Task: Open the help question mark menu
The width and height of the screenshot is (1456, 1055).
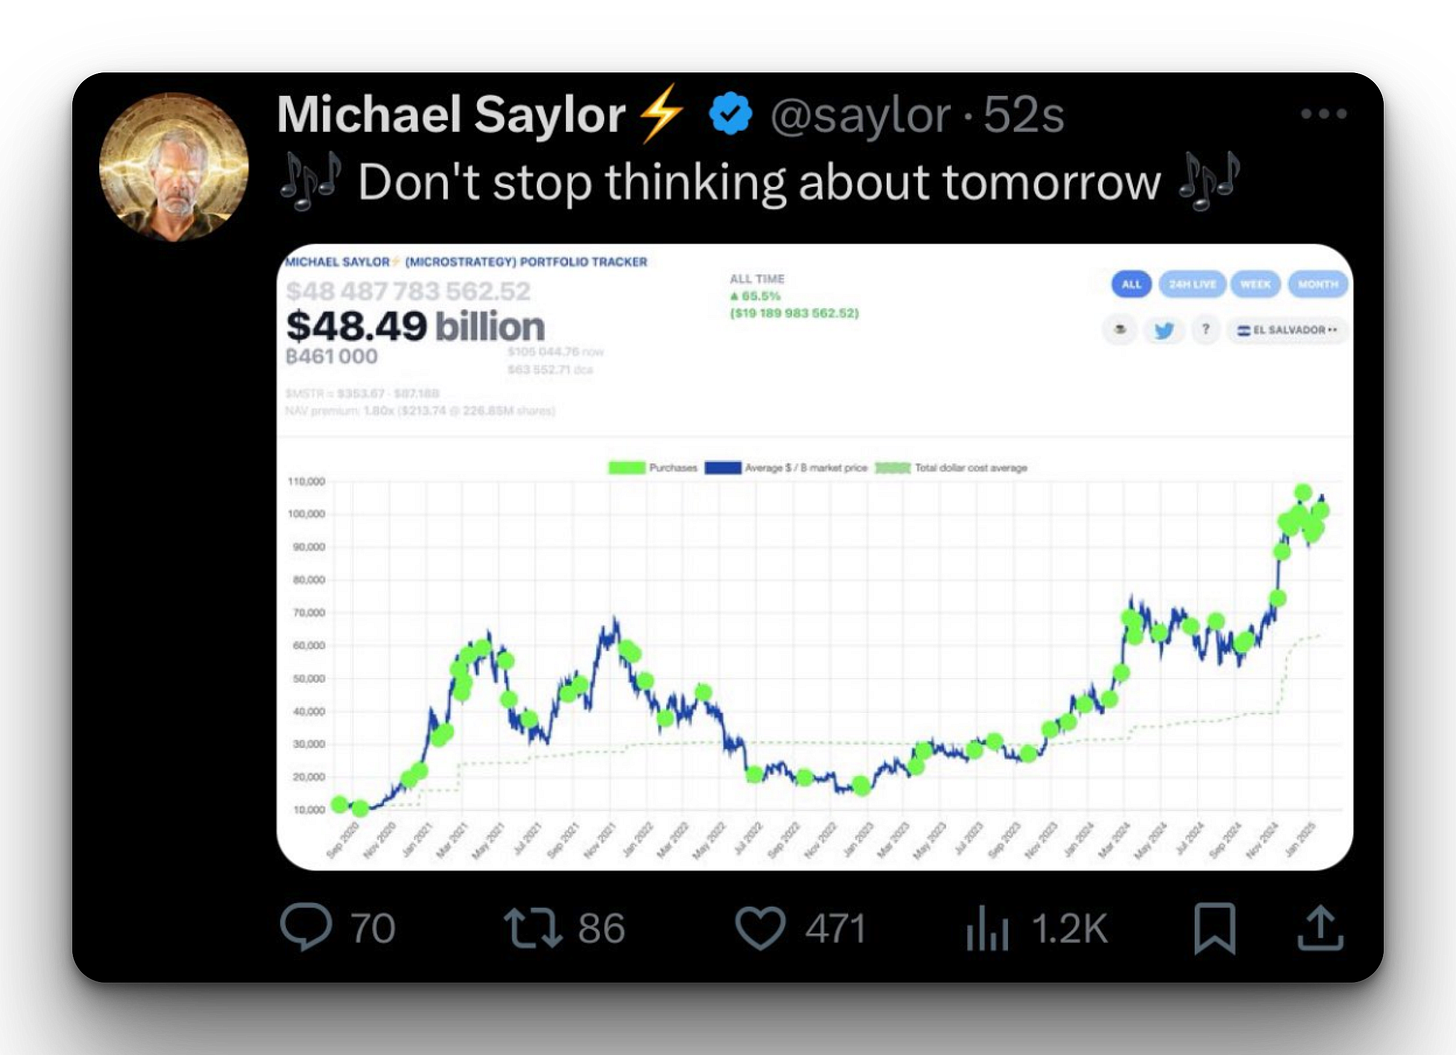Action: point(1205,329)
